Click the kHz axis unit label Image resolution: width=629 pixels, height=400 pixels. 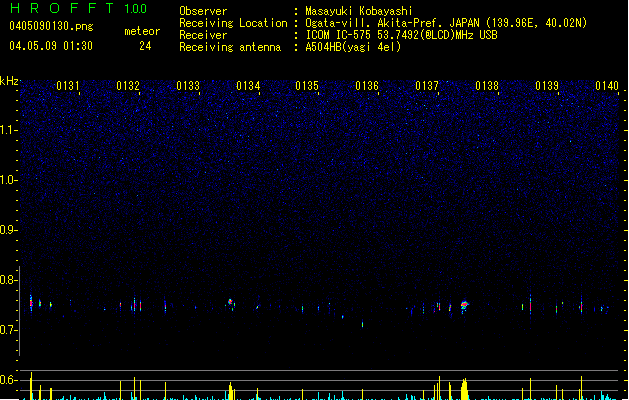9,81
